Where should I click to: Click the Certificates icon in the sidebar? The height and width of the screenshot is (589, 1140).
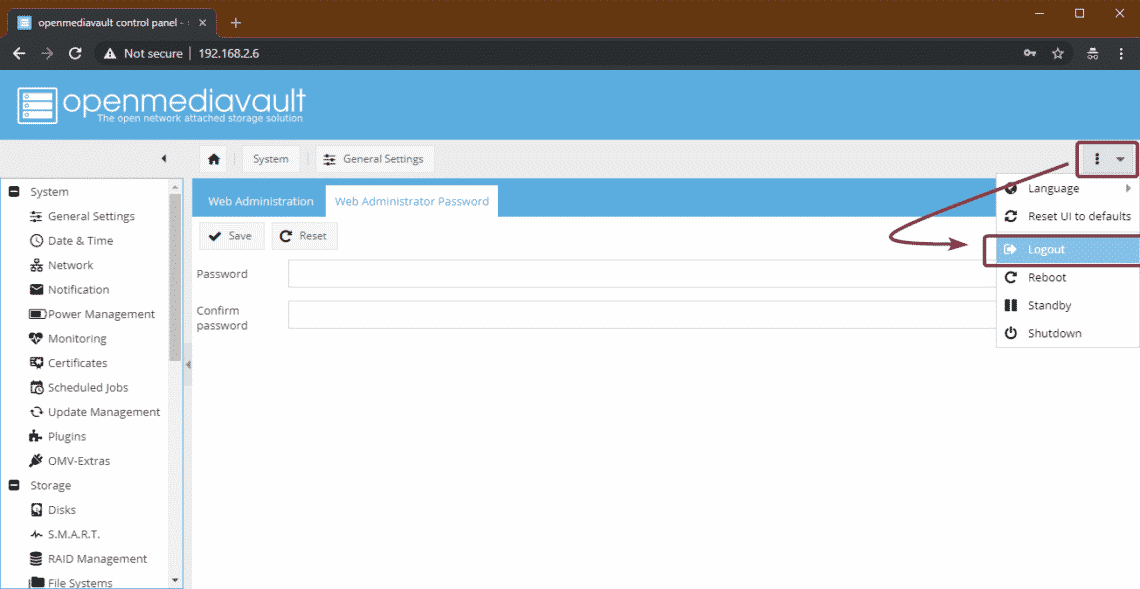[x=36, y=363]
